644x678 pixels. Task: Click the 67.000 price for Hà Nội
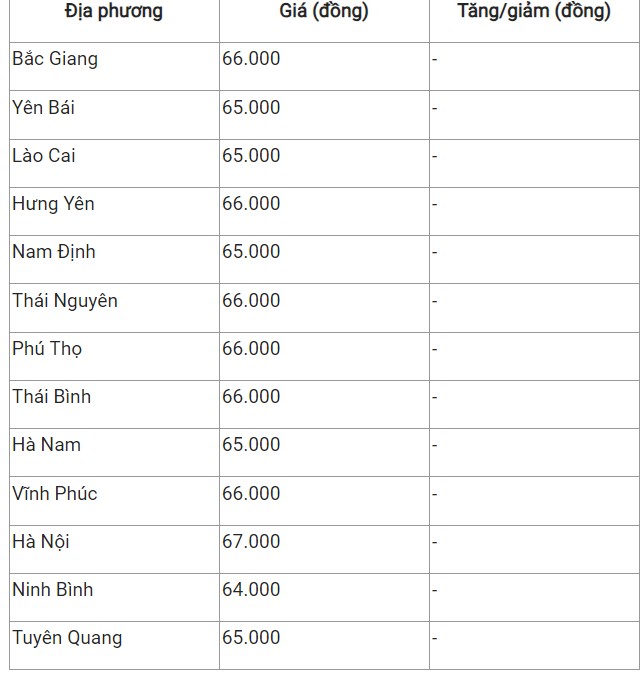[251, 542]
